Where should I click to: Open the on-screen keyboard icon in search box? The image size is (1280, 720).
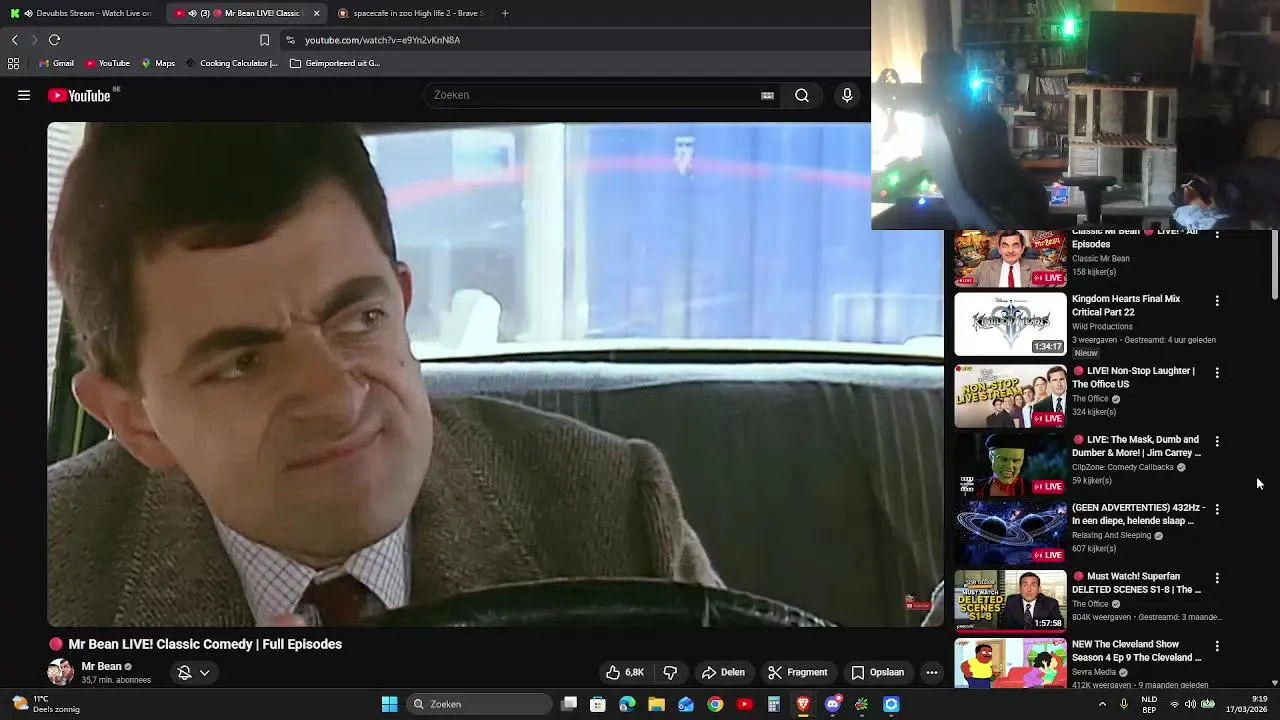point(767,95)
